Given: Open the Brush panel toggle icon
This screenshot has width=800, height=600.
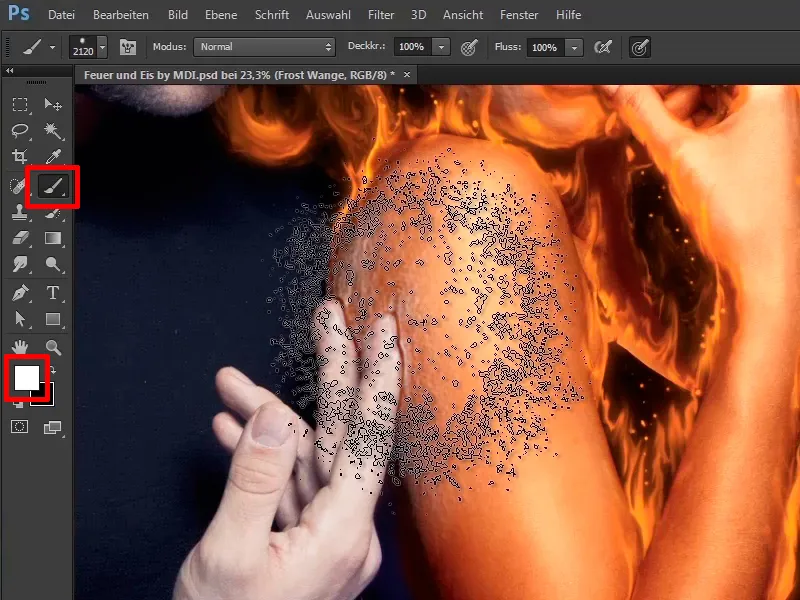Looking at the screenshot, I should coord(128,47).
